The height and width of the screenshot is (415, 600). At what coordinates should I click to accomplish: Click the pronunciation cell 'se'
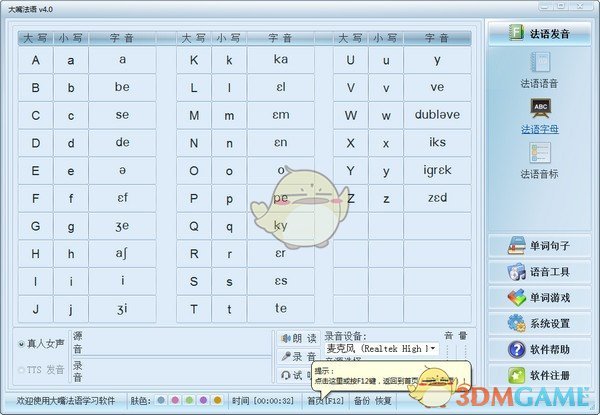coord(122,115)
